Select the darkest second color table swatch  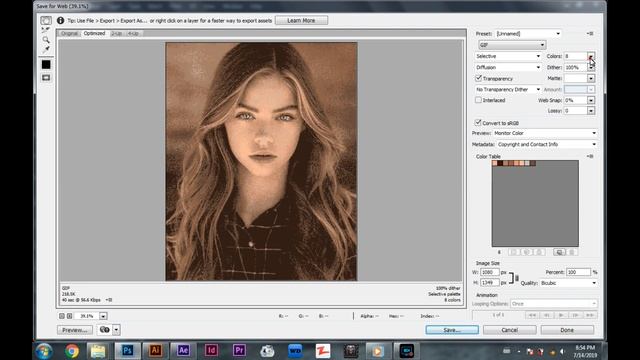[x=500, y=163]
